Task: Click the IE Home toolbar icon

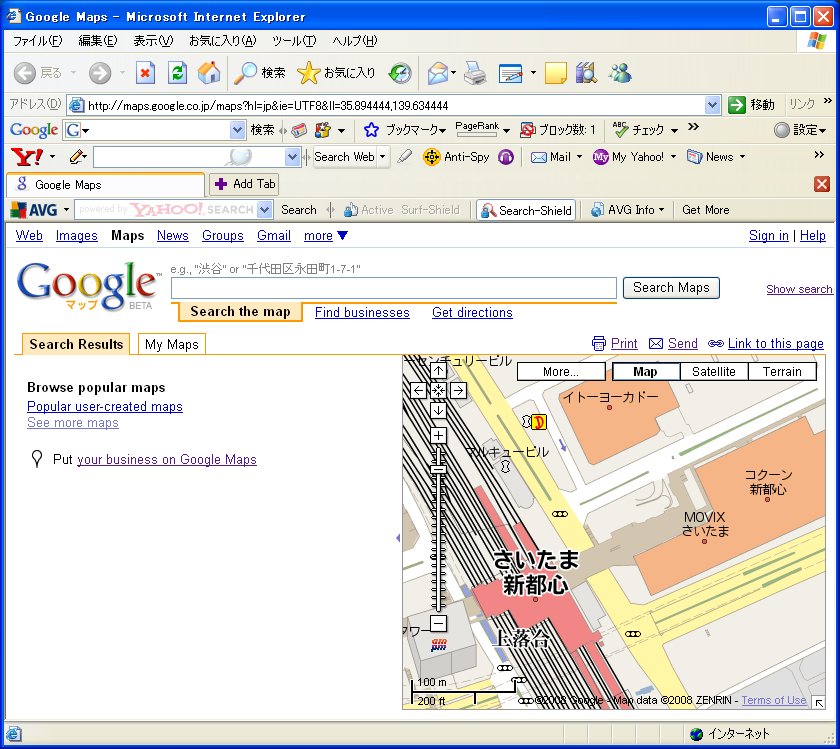Action: (209, 73)
